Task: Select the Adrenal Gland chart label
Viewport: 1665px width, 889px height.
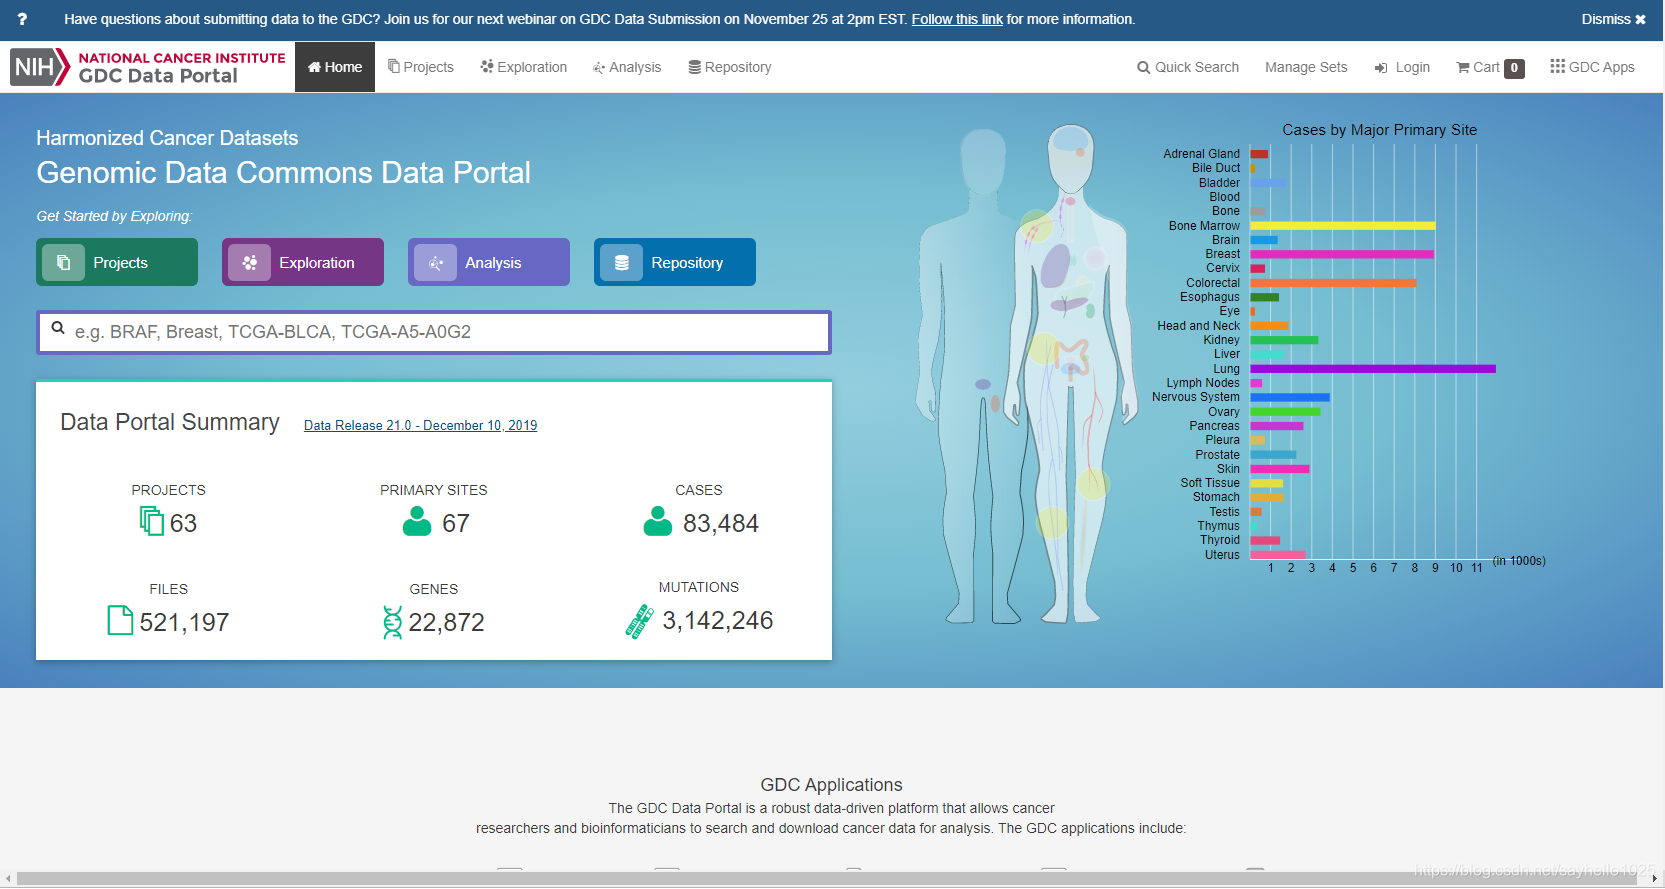Action: (x=1201, y=154)
